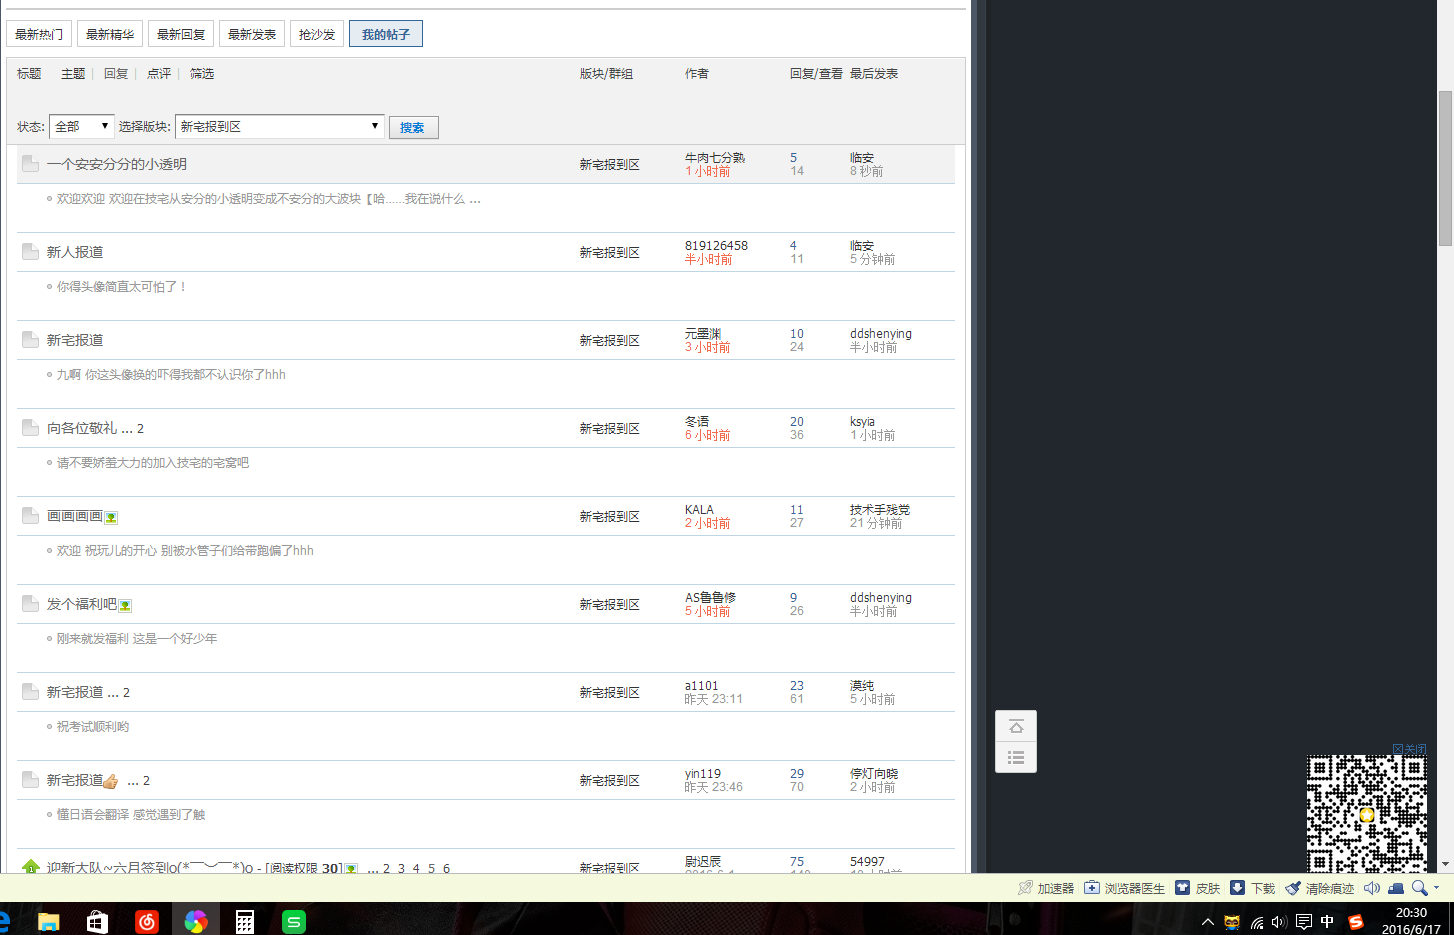
Task: Click the 皮肤 skin icon
Action: tap(1198, 888)
